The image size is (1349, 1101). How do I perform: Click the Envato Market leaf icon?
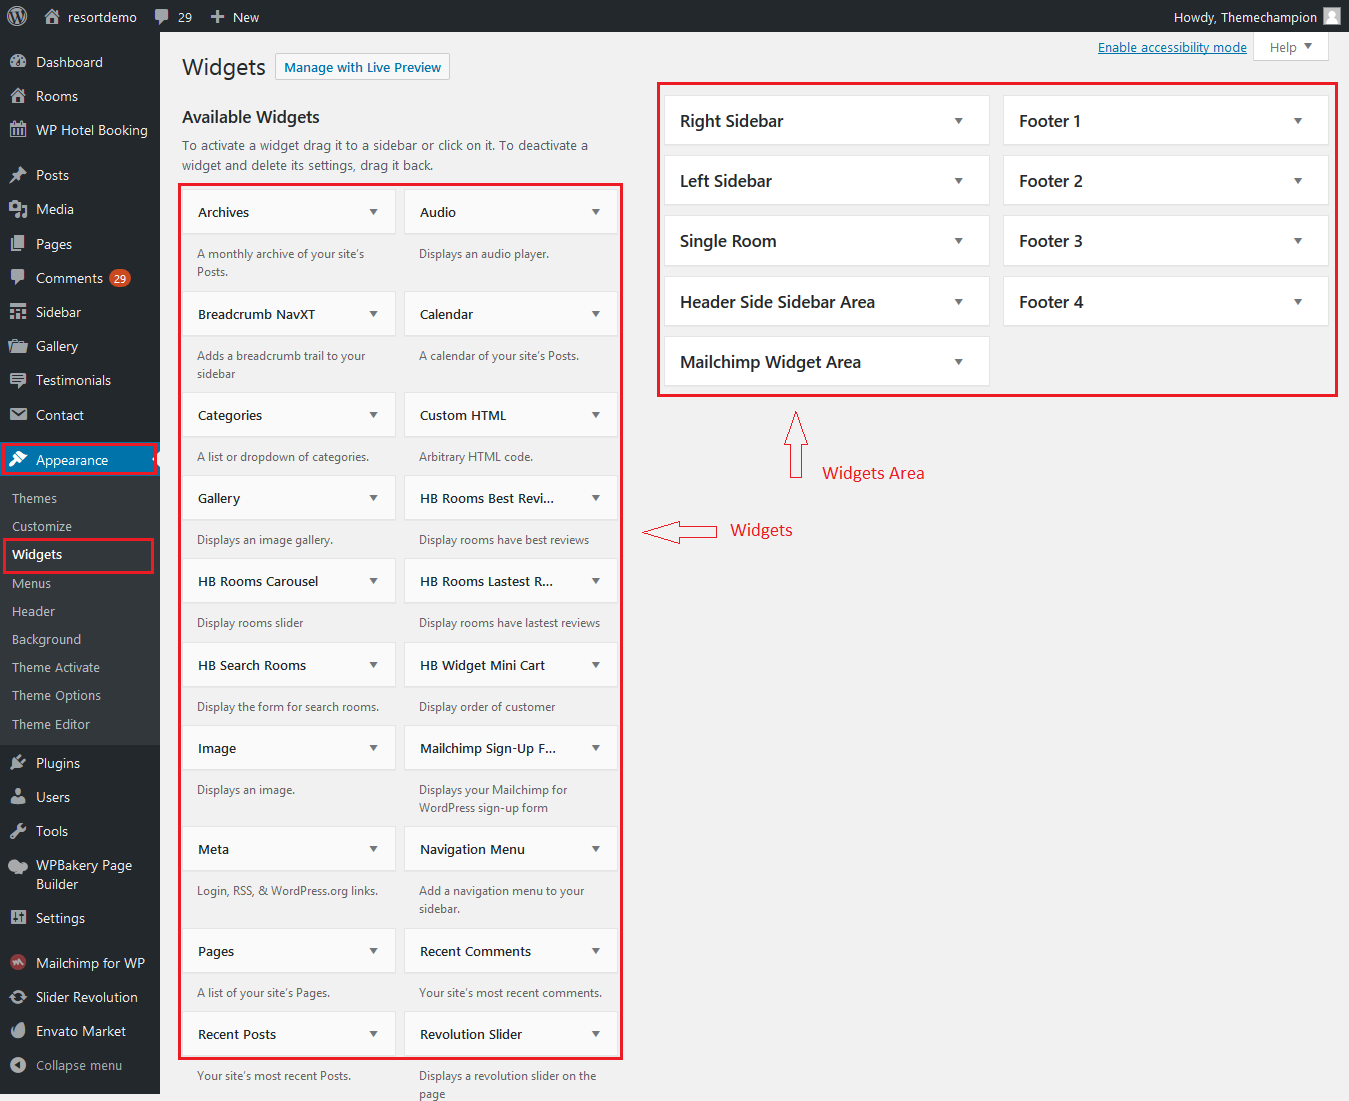18,1031
